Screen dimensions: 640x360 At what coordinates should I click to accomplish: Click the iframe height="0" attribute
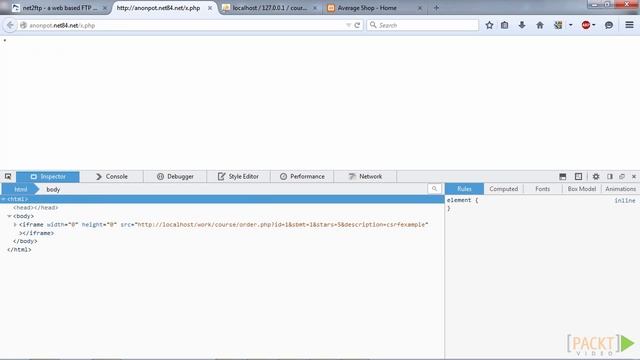pyautogui.click(x=99, y=224)
